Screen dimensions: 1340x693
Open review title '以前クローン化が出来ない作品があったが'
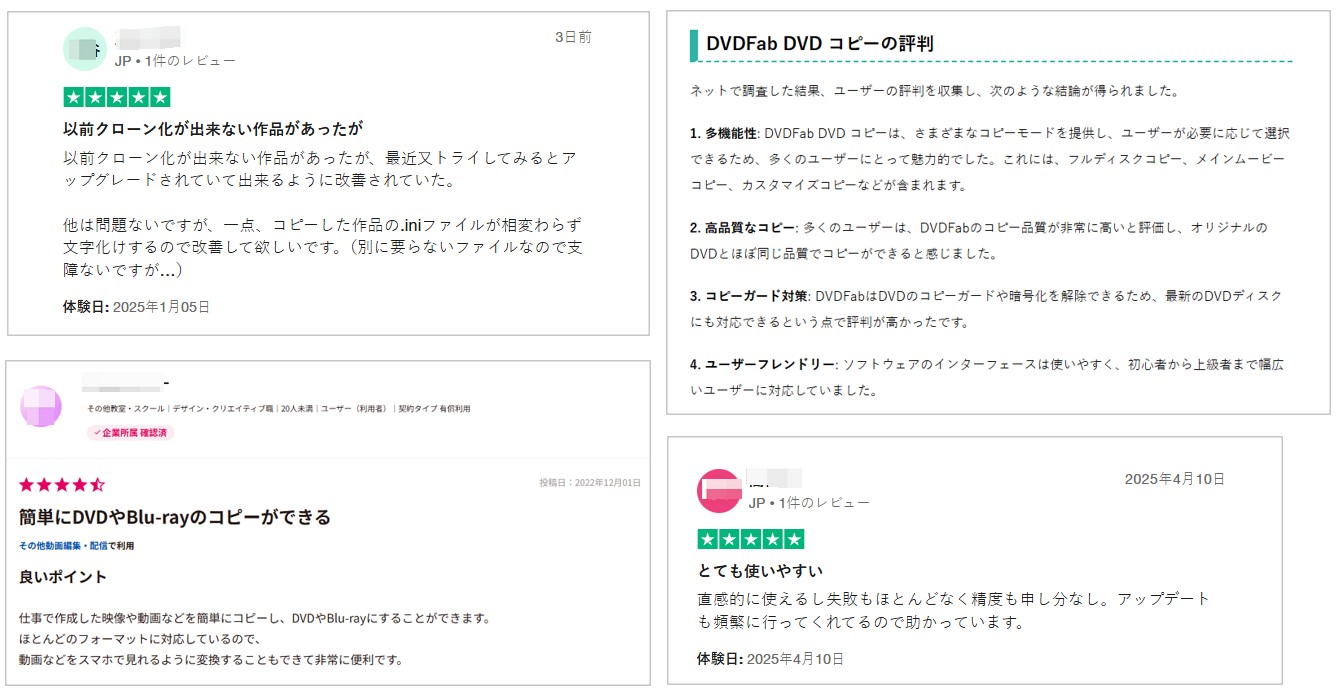[x=212, y=129]
